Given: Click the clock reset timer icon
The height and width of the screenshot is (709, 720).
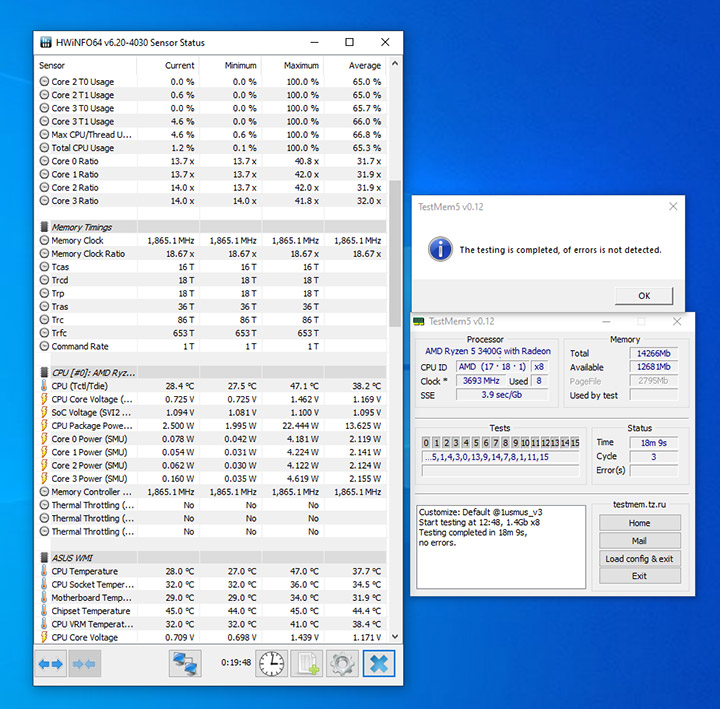Looking at the screenshot, I should pyautogui.click(x=271, y=664).
